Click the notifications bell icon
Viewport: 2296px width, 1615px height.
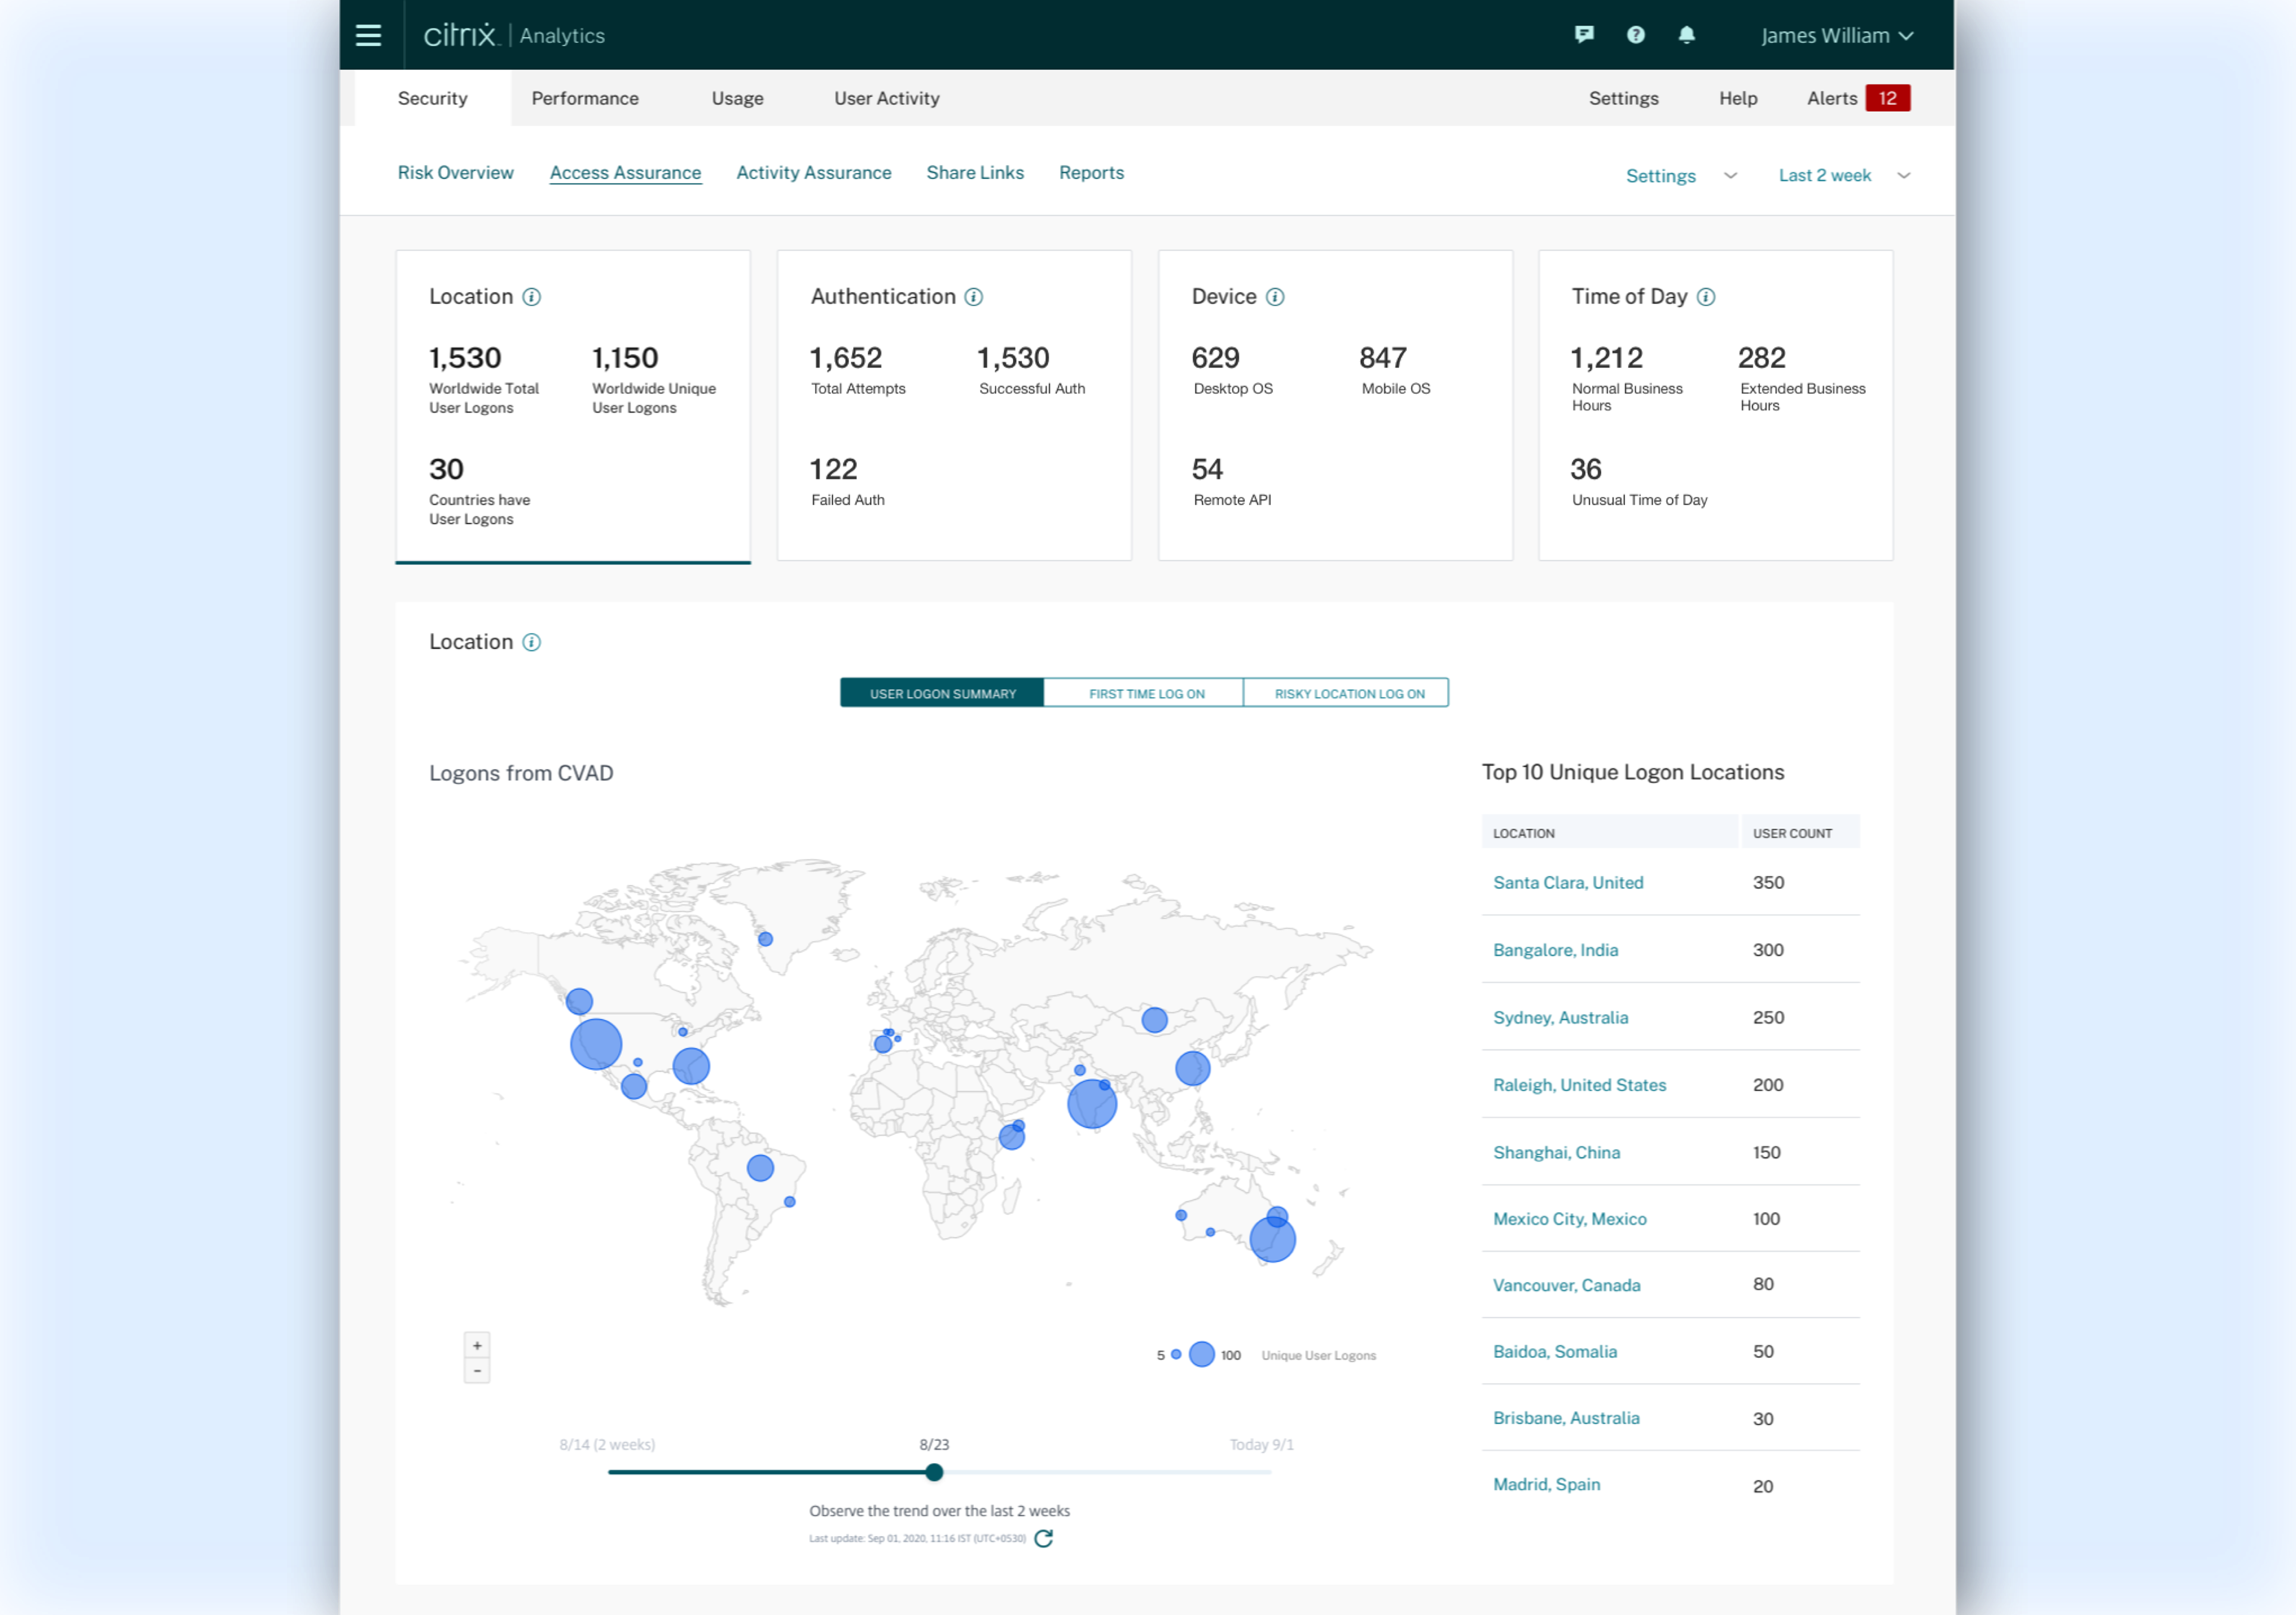point(1686,35)
